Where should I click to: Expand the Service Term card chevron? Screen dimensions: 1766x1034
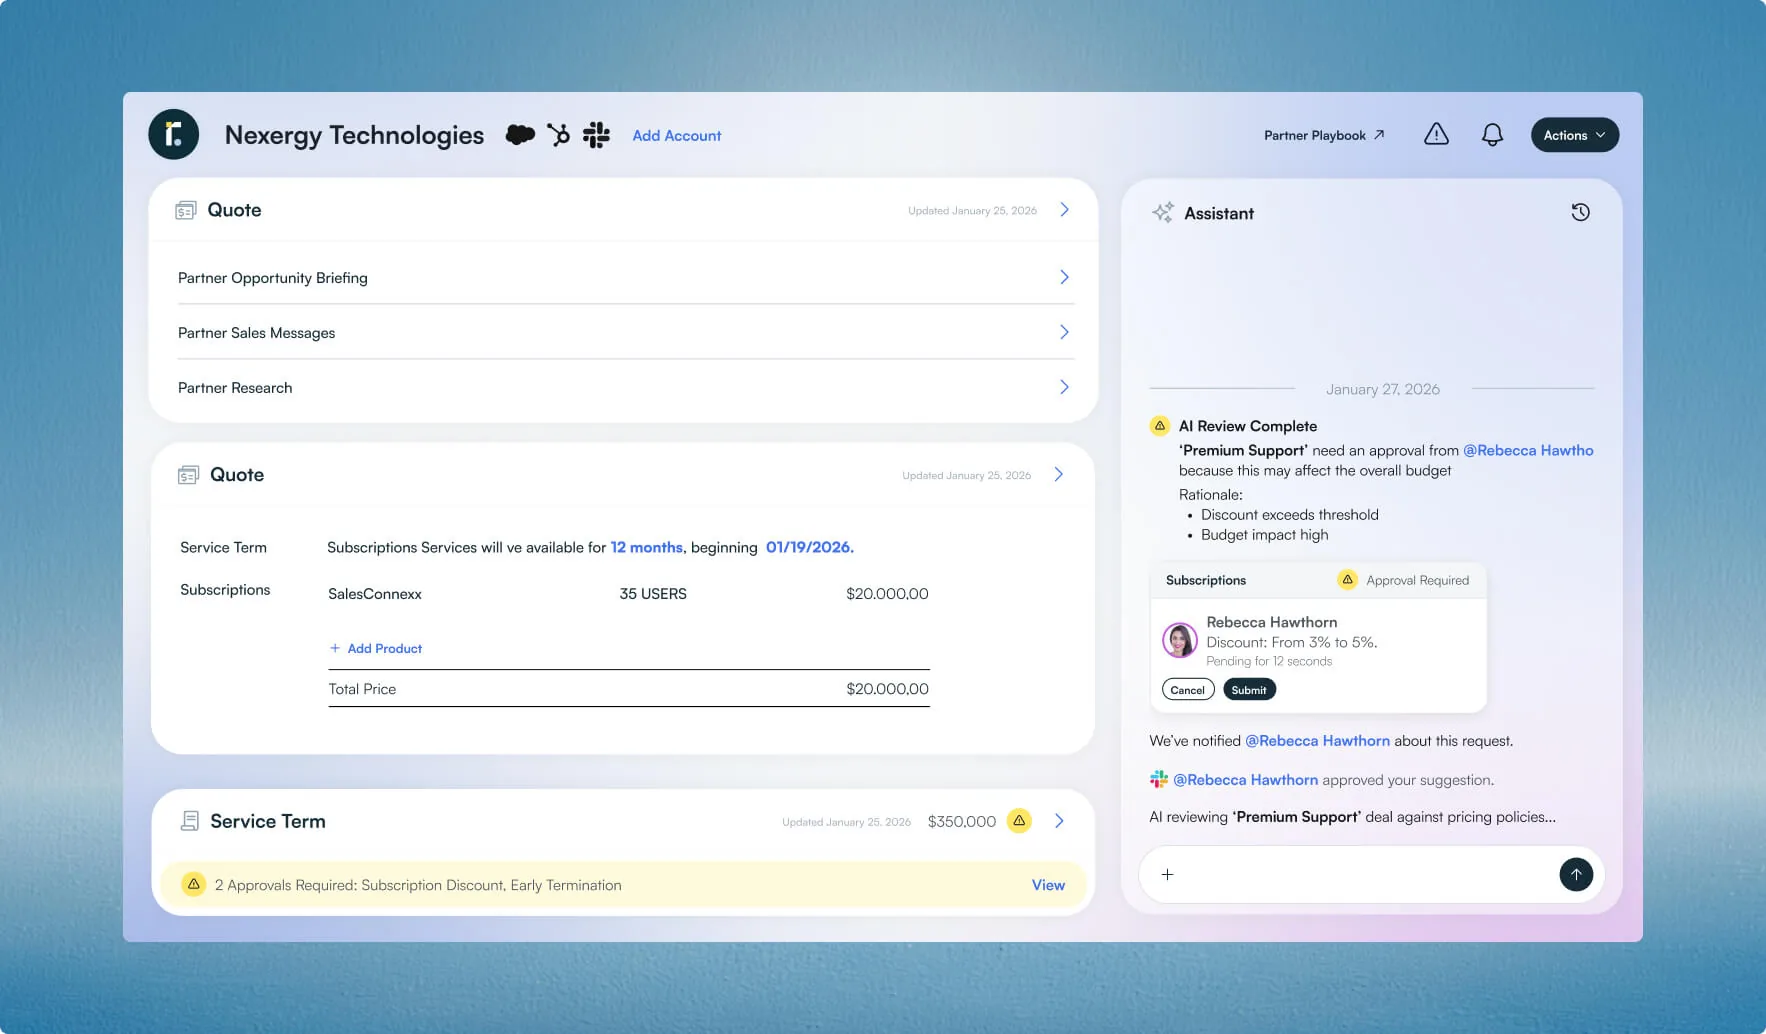point(1059,821)
